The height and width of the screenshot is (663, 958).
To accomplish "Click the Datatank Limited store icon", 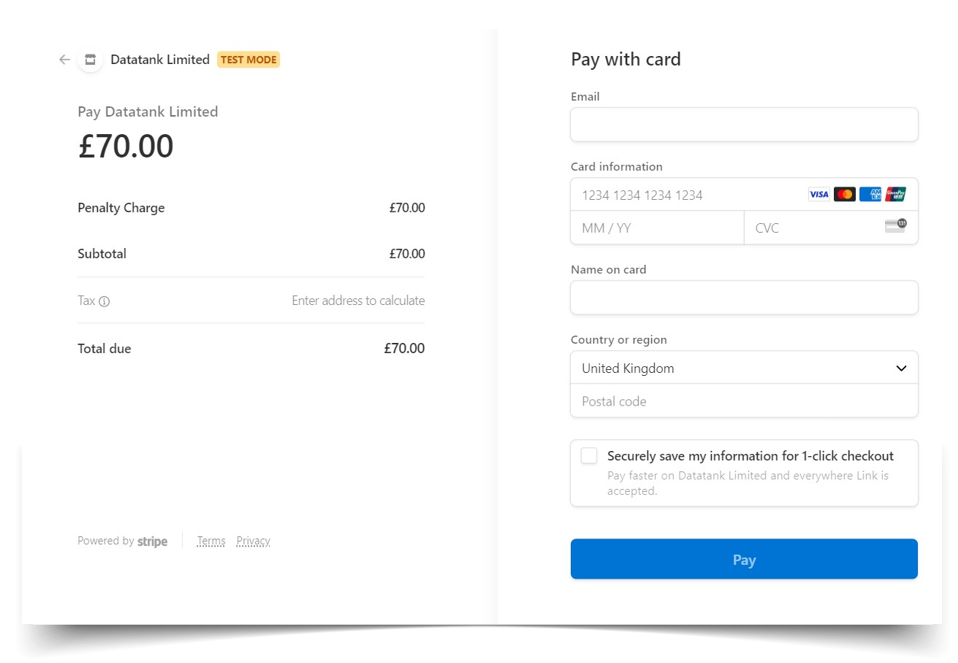I will click(x=90, y=59).
